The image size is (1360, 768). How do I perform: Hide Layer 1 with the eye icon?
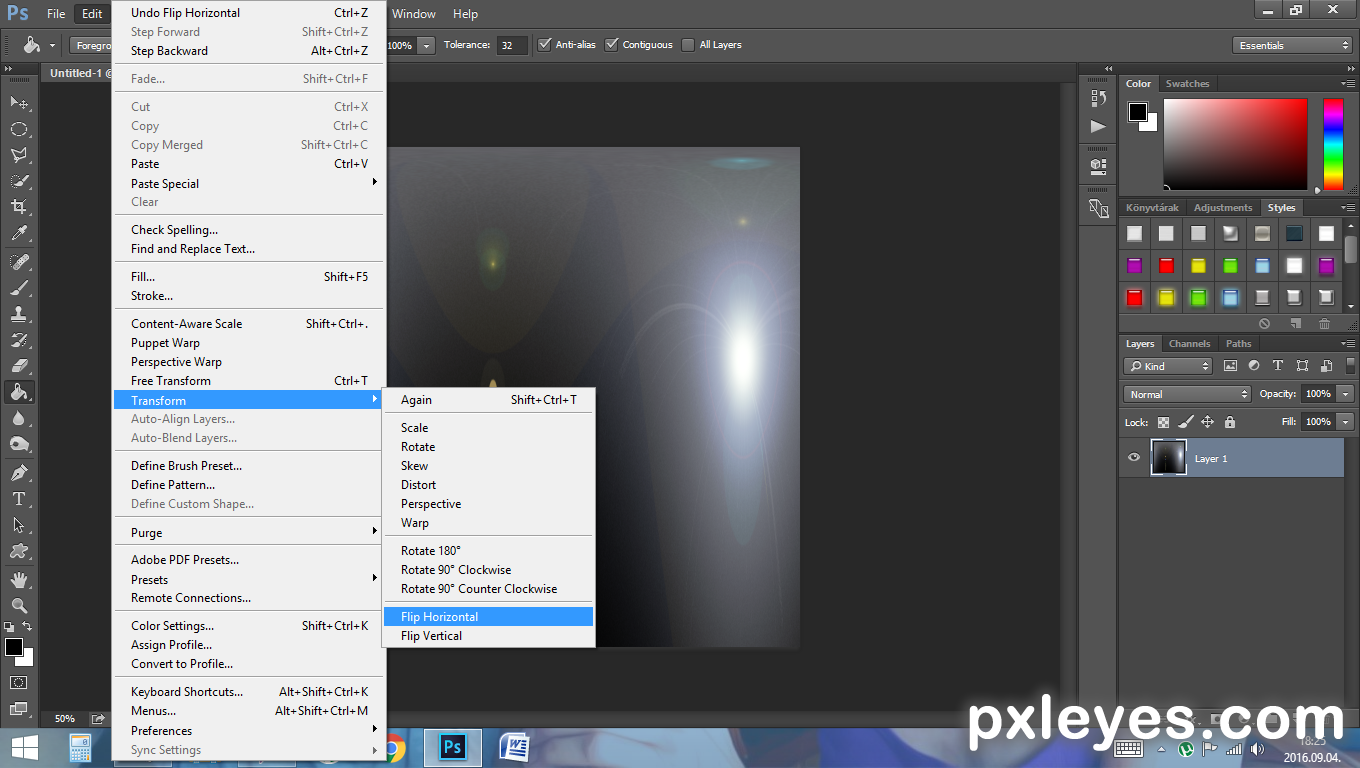pyautogui.click(x=1133, y=458)
